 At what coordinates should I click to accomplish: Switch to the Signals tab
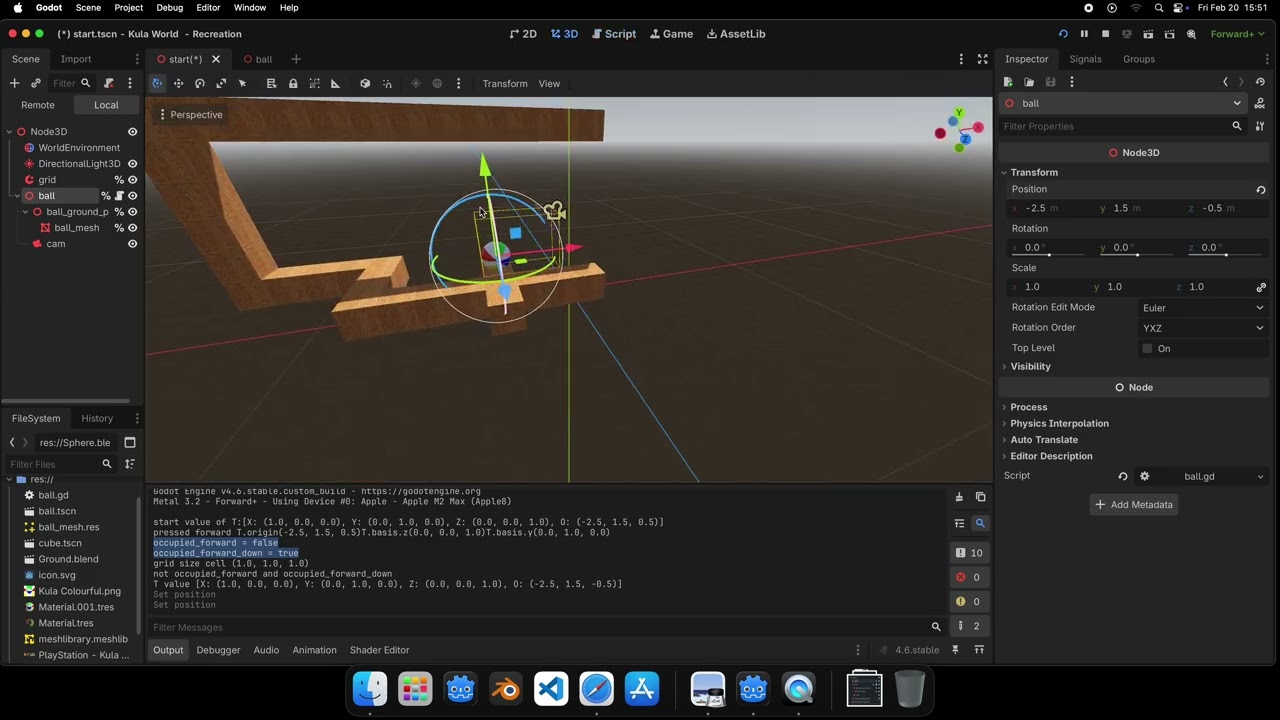[1085, 59]
